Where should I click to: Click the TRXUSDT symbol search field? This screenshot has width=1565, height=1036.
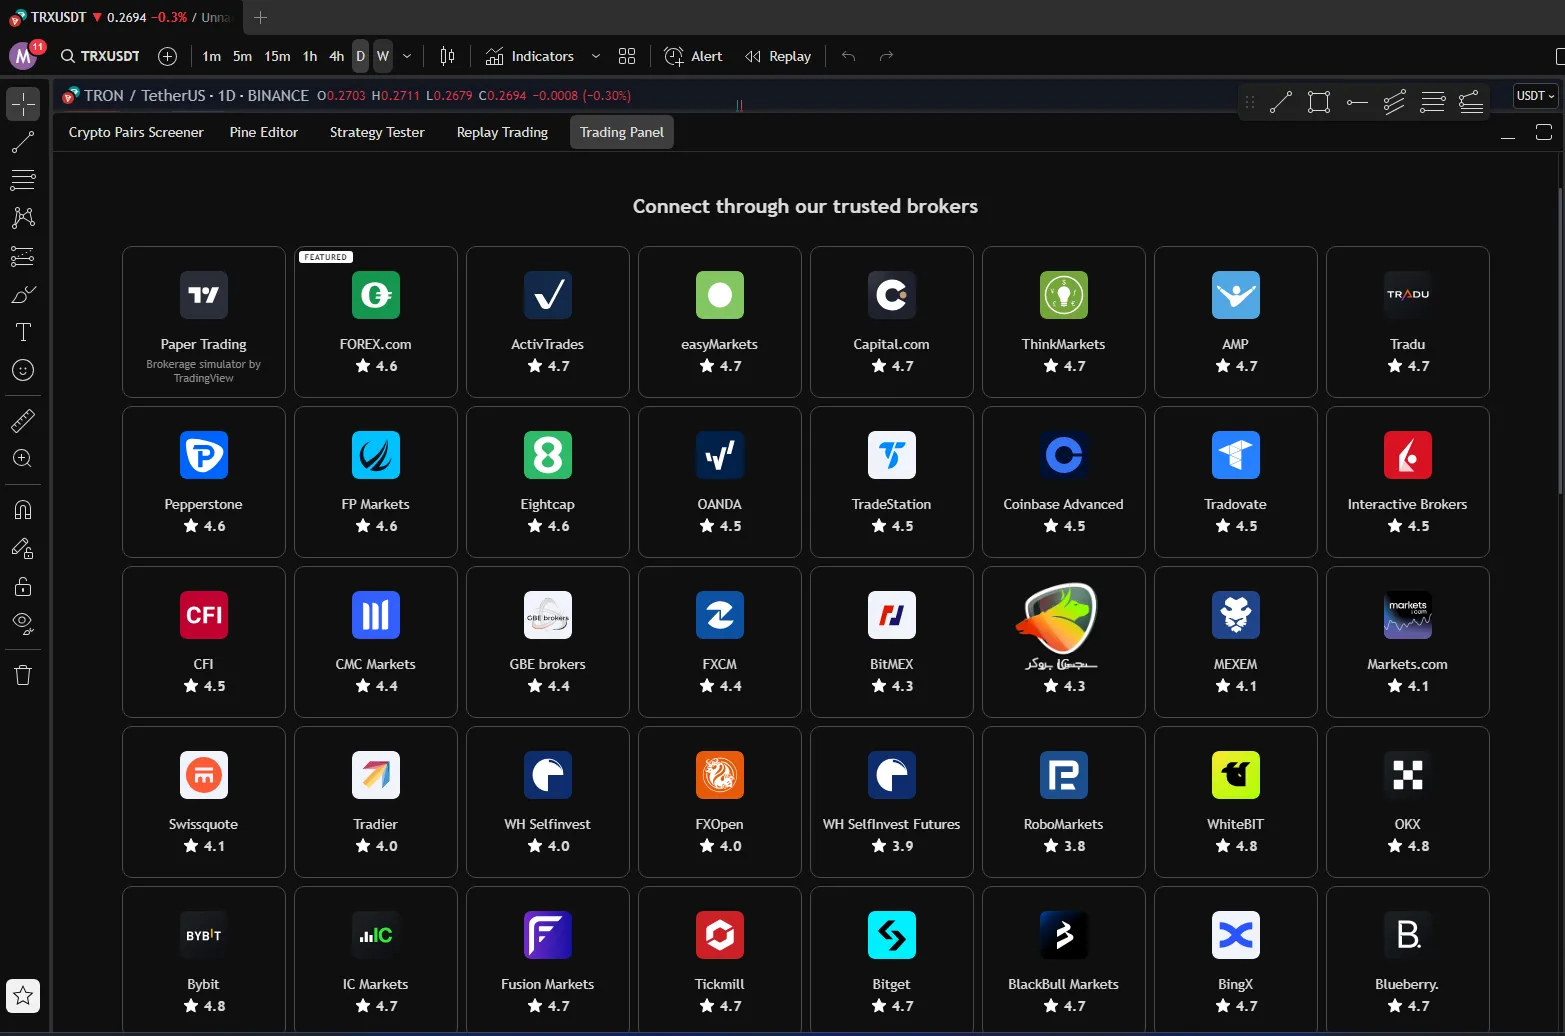[100, 56]
